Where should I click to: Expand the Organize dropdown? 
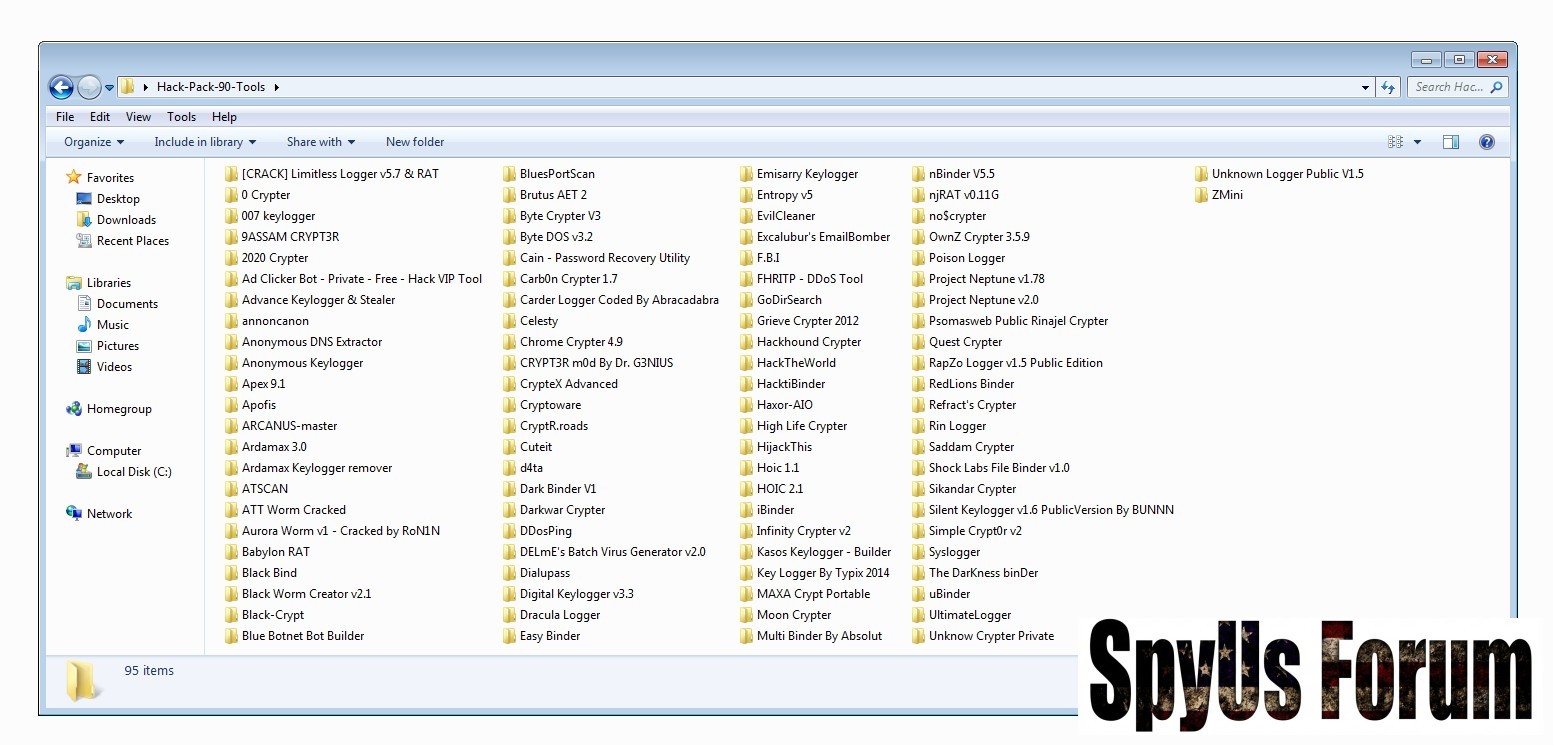pos(94,142)
